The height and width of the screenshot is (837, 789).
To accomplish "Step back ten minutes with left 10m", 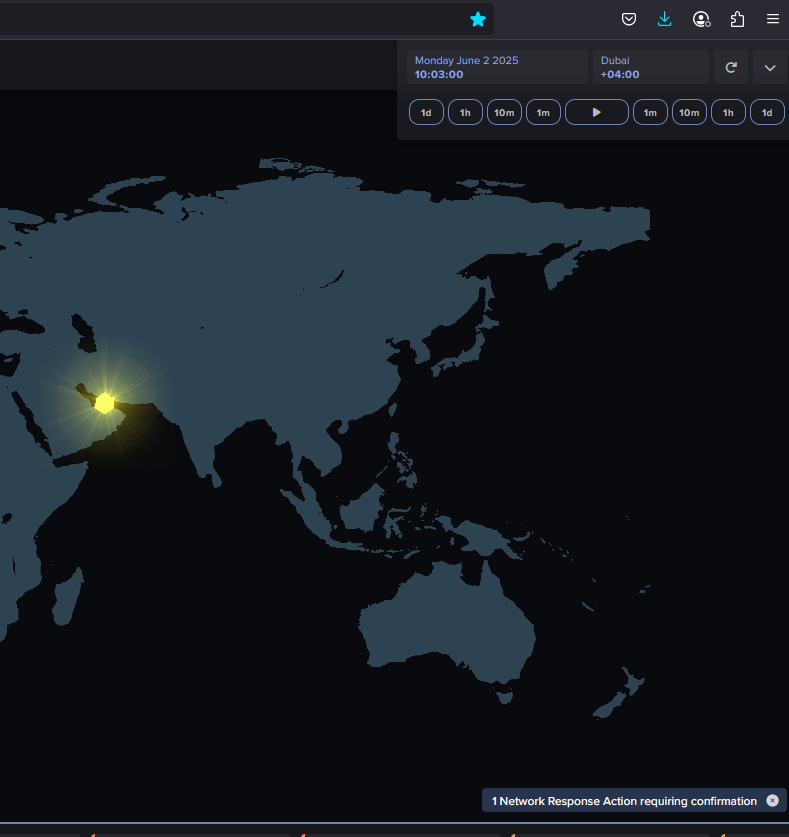I will tap(504, 112).
